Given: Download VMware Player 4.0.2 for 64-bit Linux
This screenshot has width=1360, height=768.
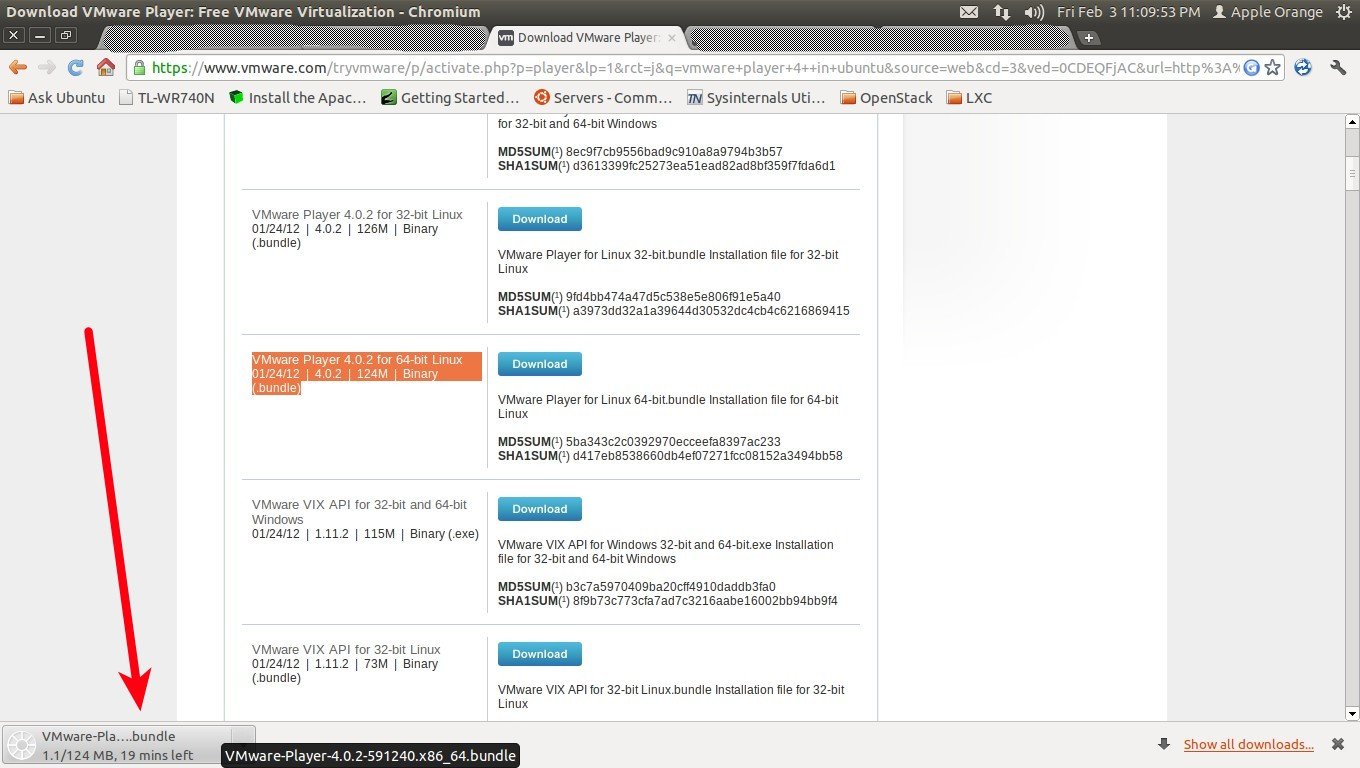Looking at the screenshot, I should click(540, 364).
